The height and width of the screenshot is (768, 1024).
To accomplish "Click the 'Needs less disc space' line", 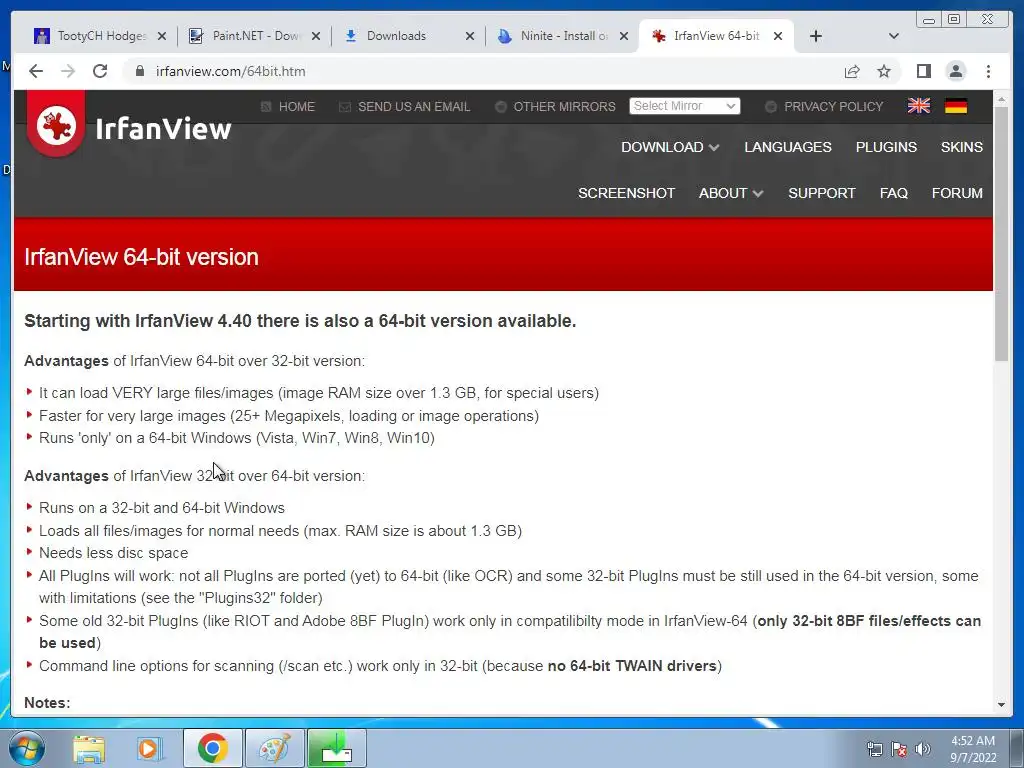I will (113, 553).
